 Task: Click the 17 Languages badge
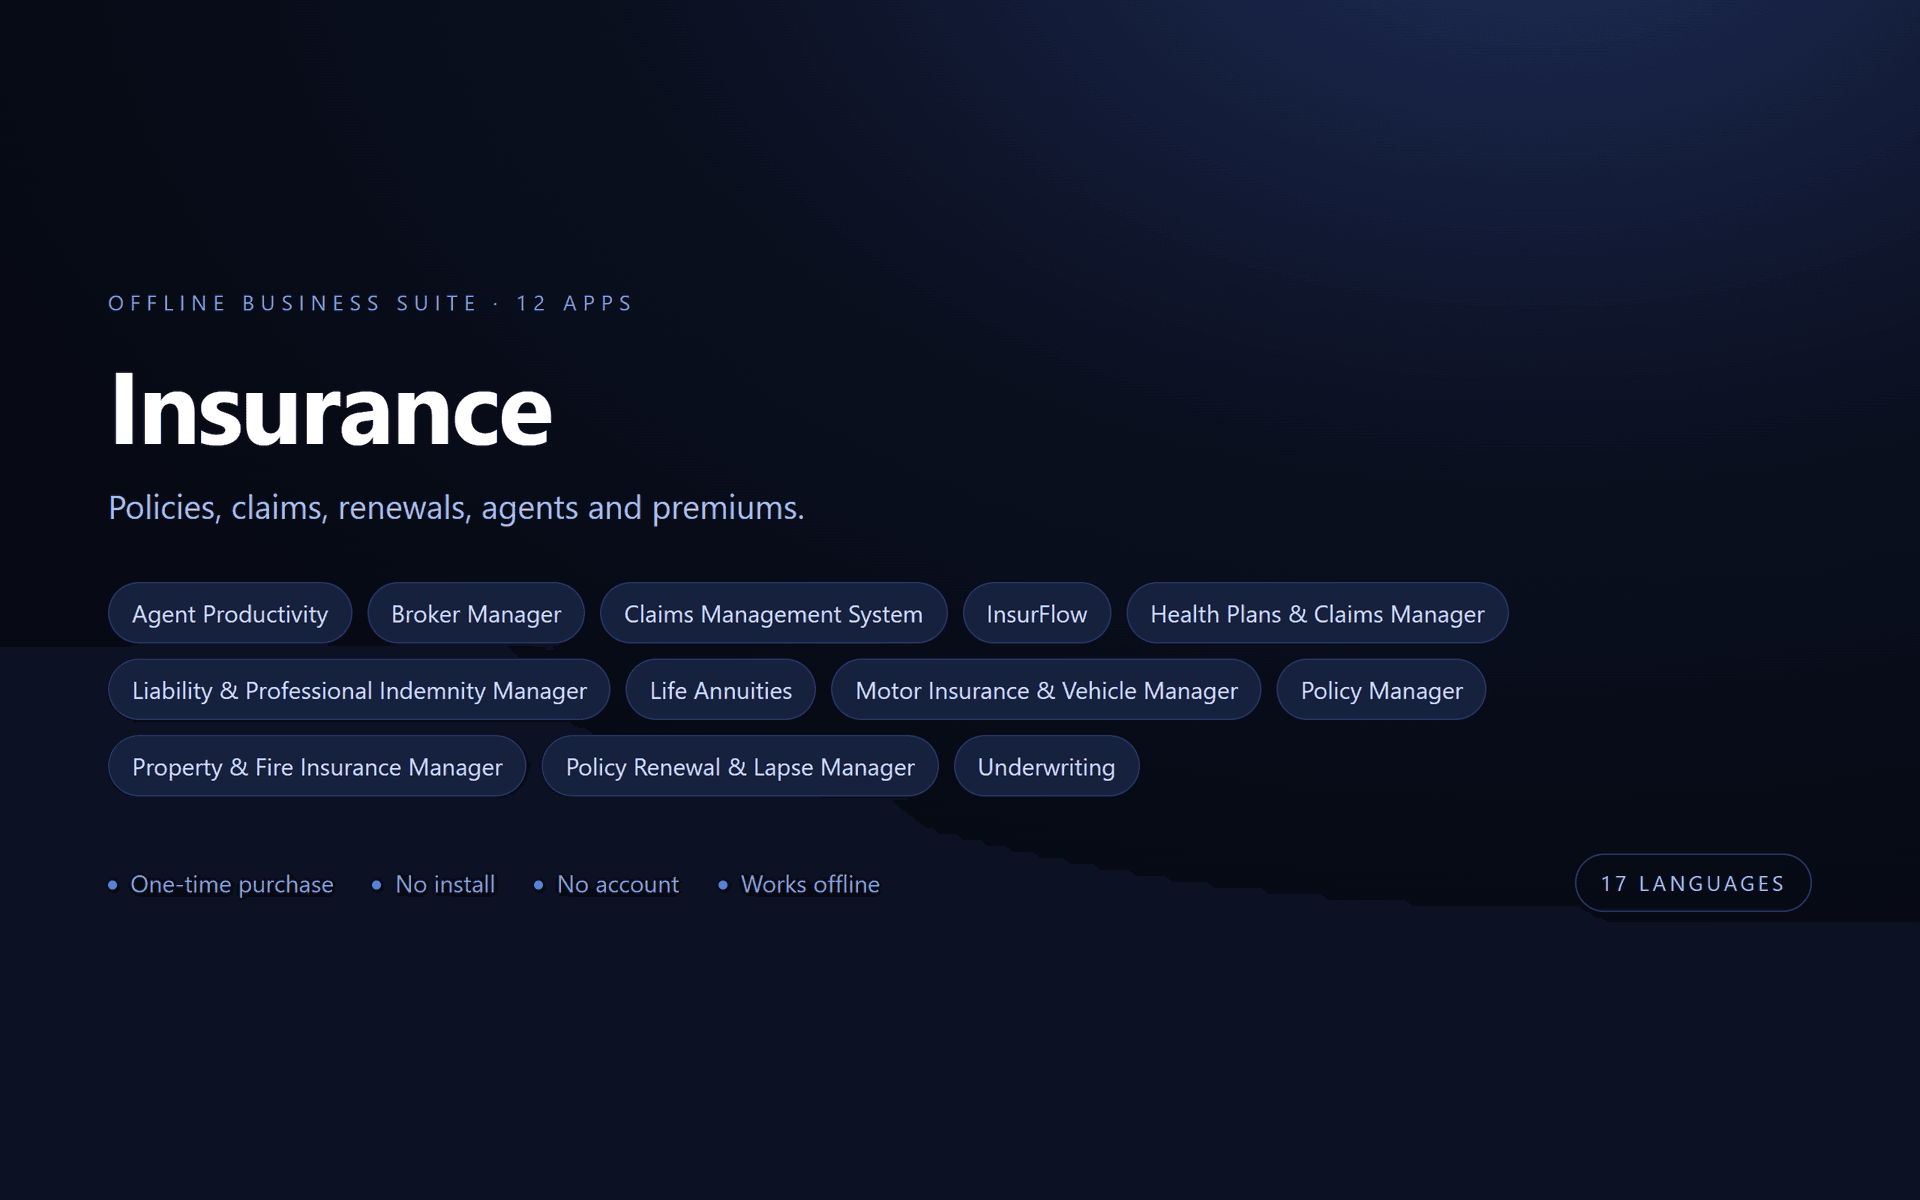click(1692, 883)
